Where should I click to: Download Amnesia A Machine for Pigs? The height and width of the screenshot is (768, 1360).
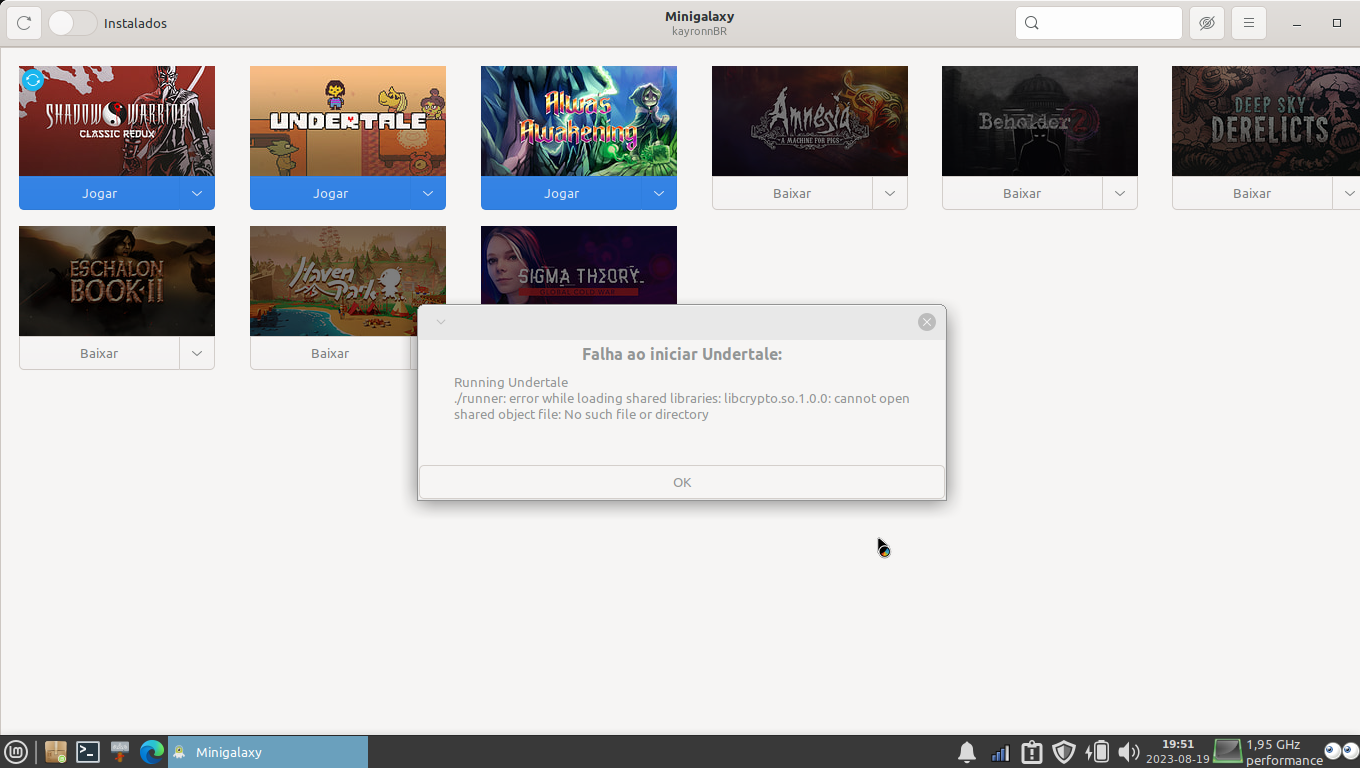tap(792, 193)
